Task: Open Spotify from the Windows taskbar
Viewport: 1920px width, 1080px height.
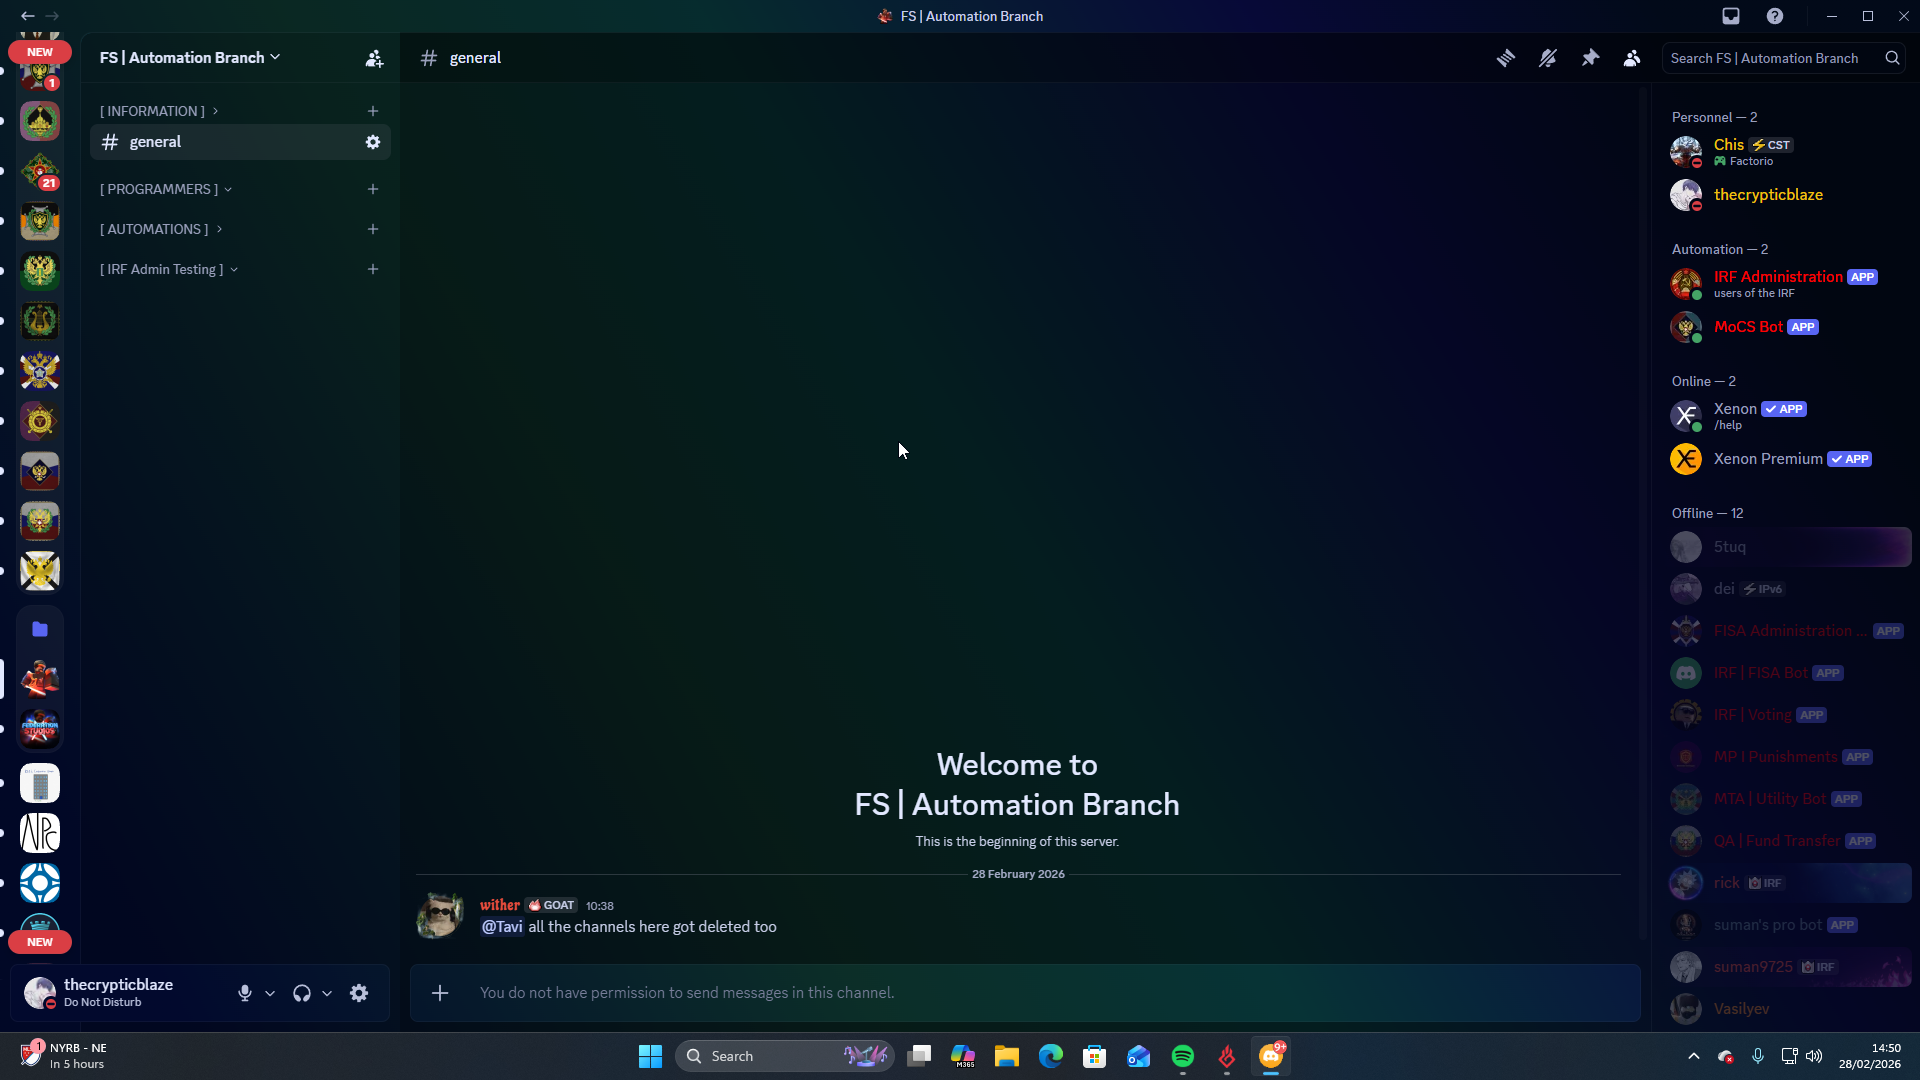Action: pyautogui.click(x=1183, y=1056)
